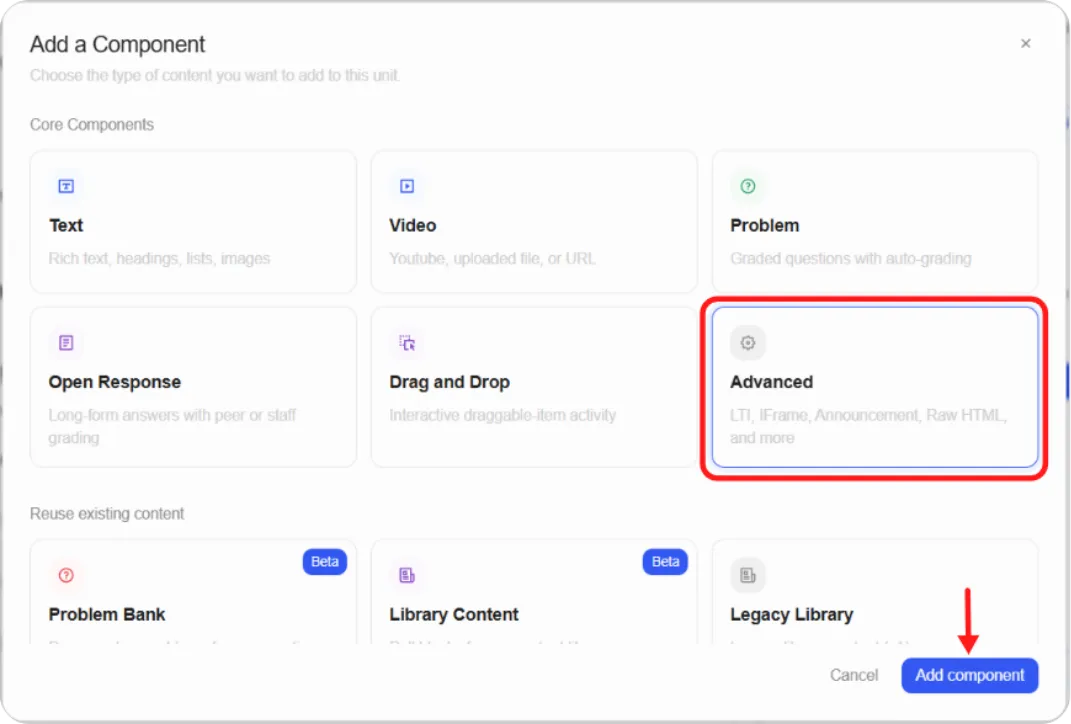Click the Beta badge on Problem Bank

coord(324,561)
